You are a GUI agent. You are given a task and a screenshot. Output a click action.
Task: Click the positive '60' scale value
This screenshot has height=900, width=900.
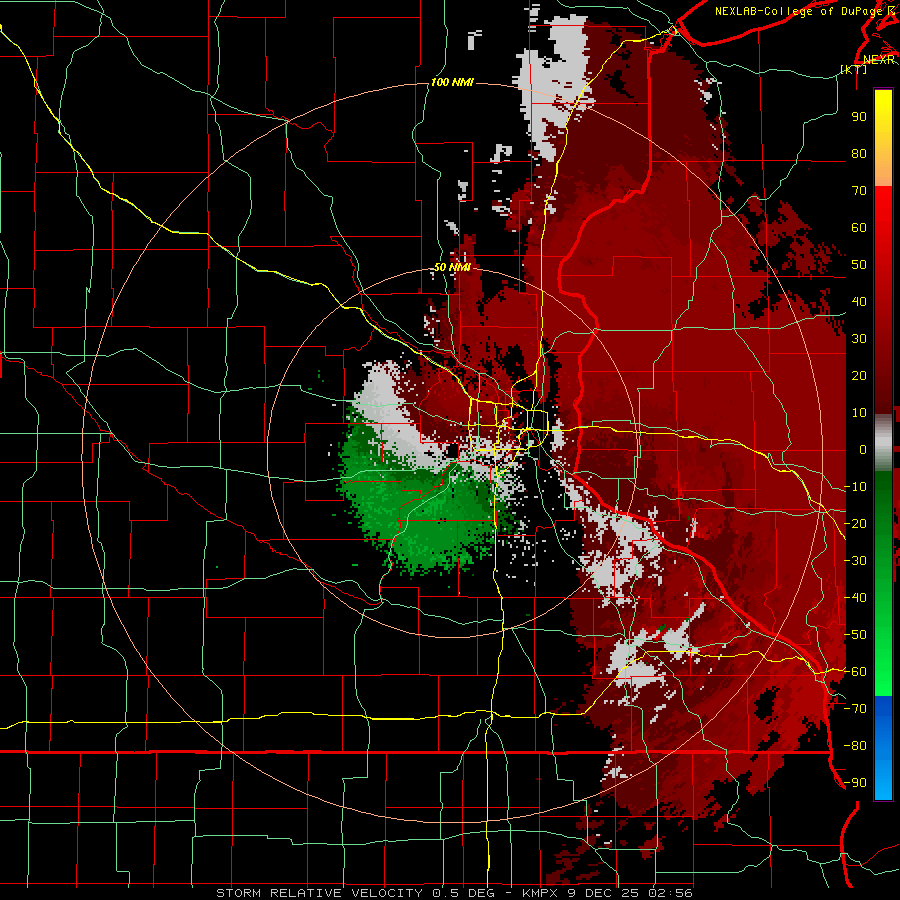[859, 228]
